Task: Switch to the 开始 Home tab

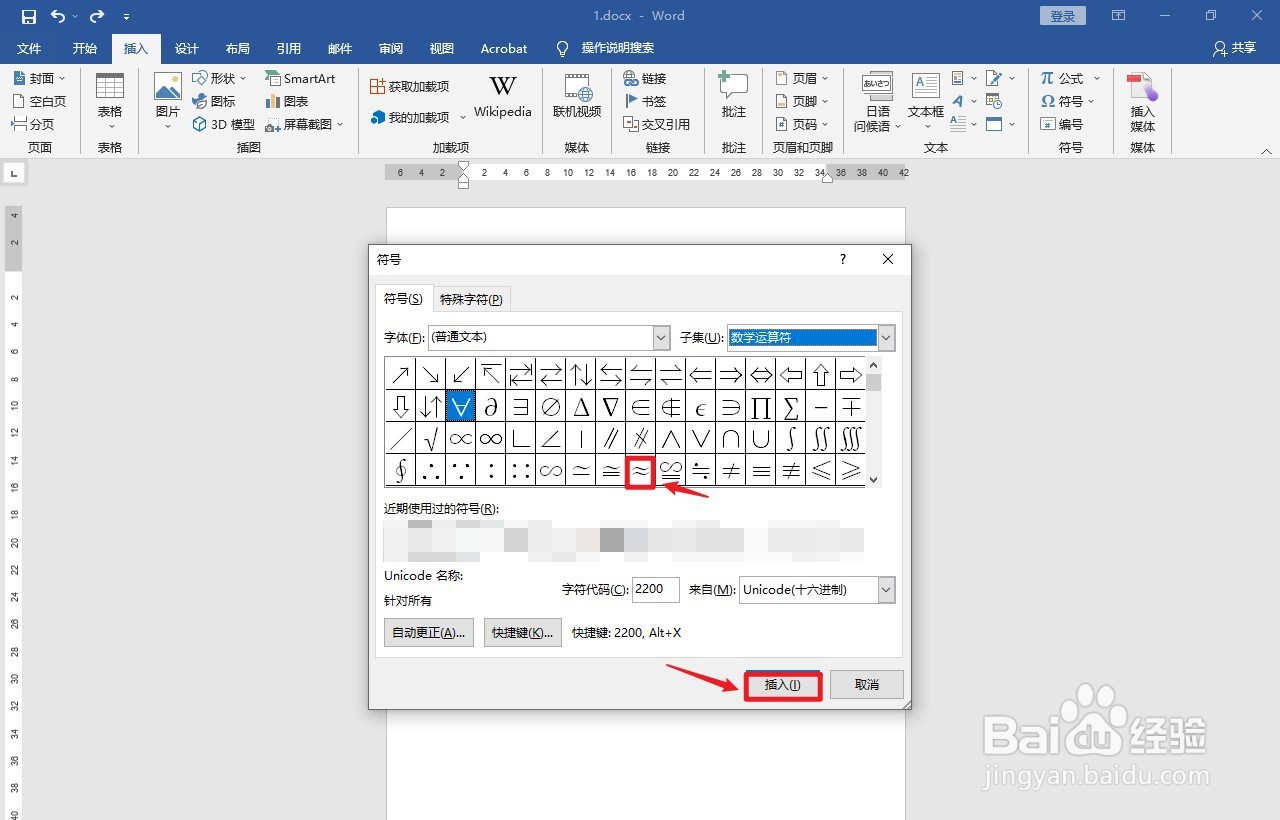Action: (x=85, y=48)
